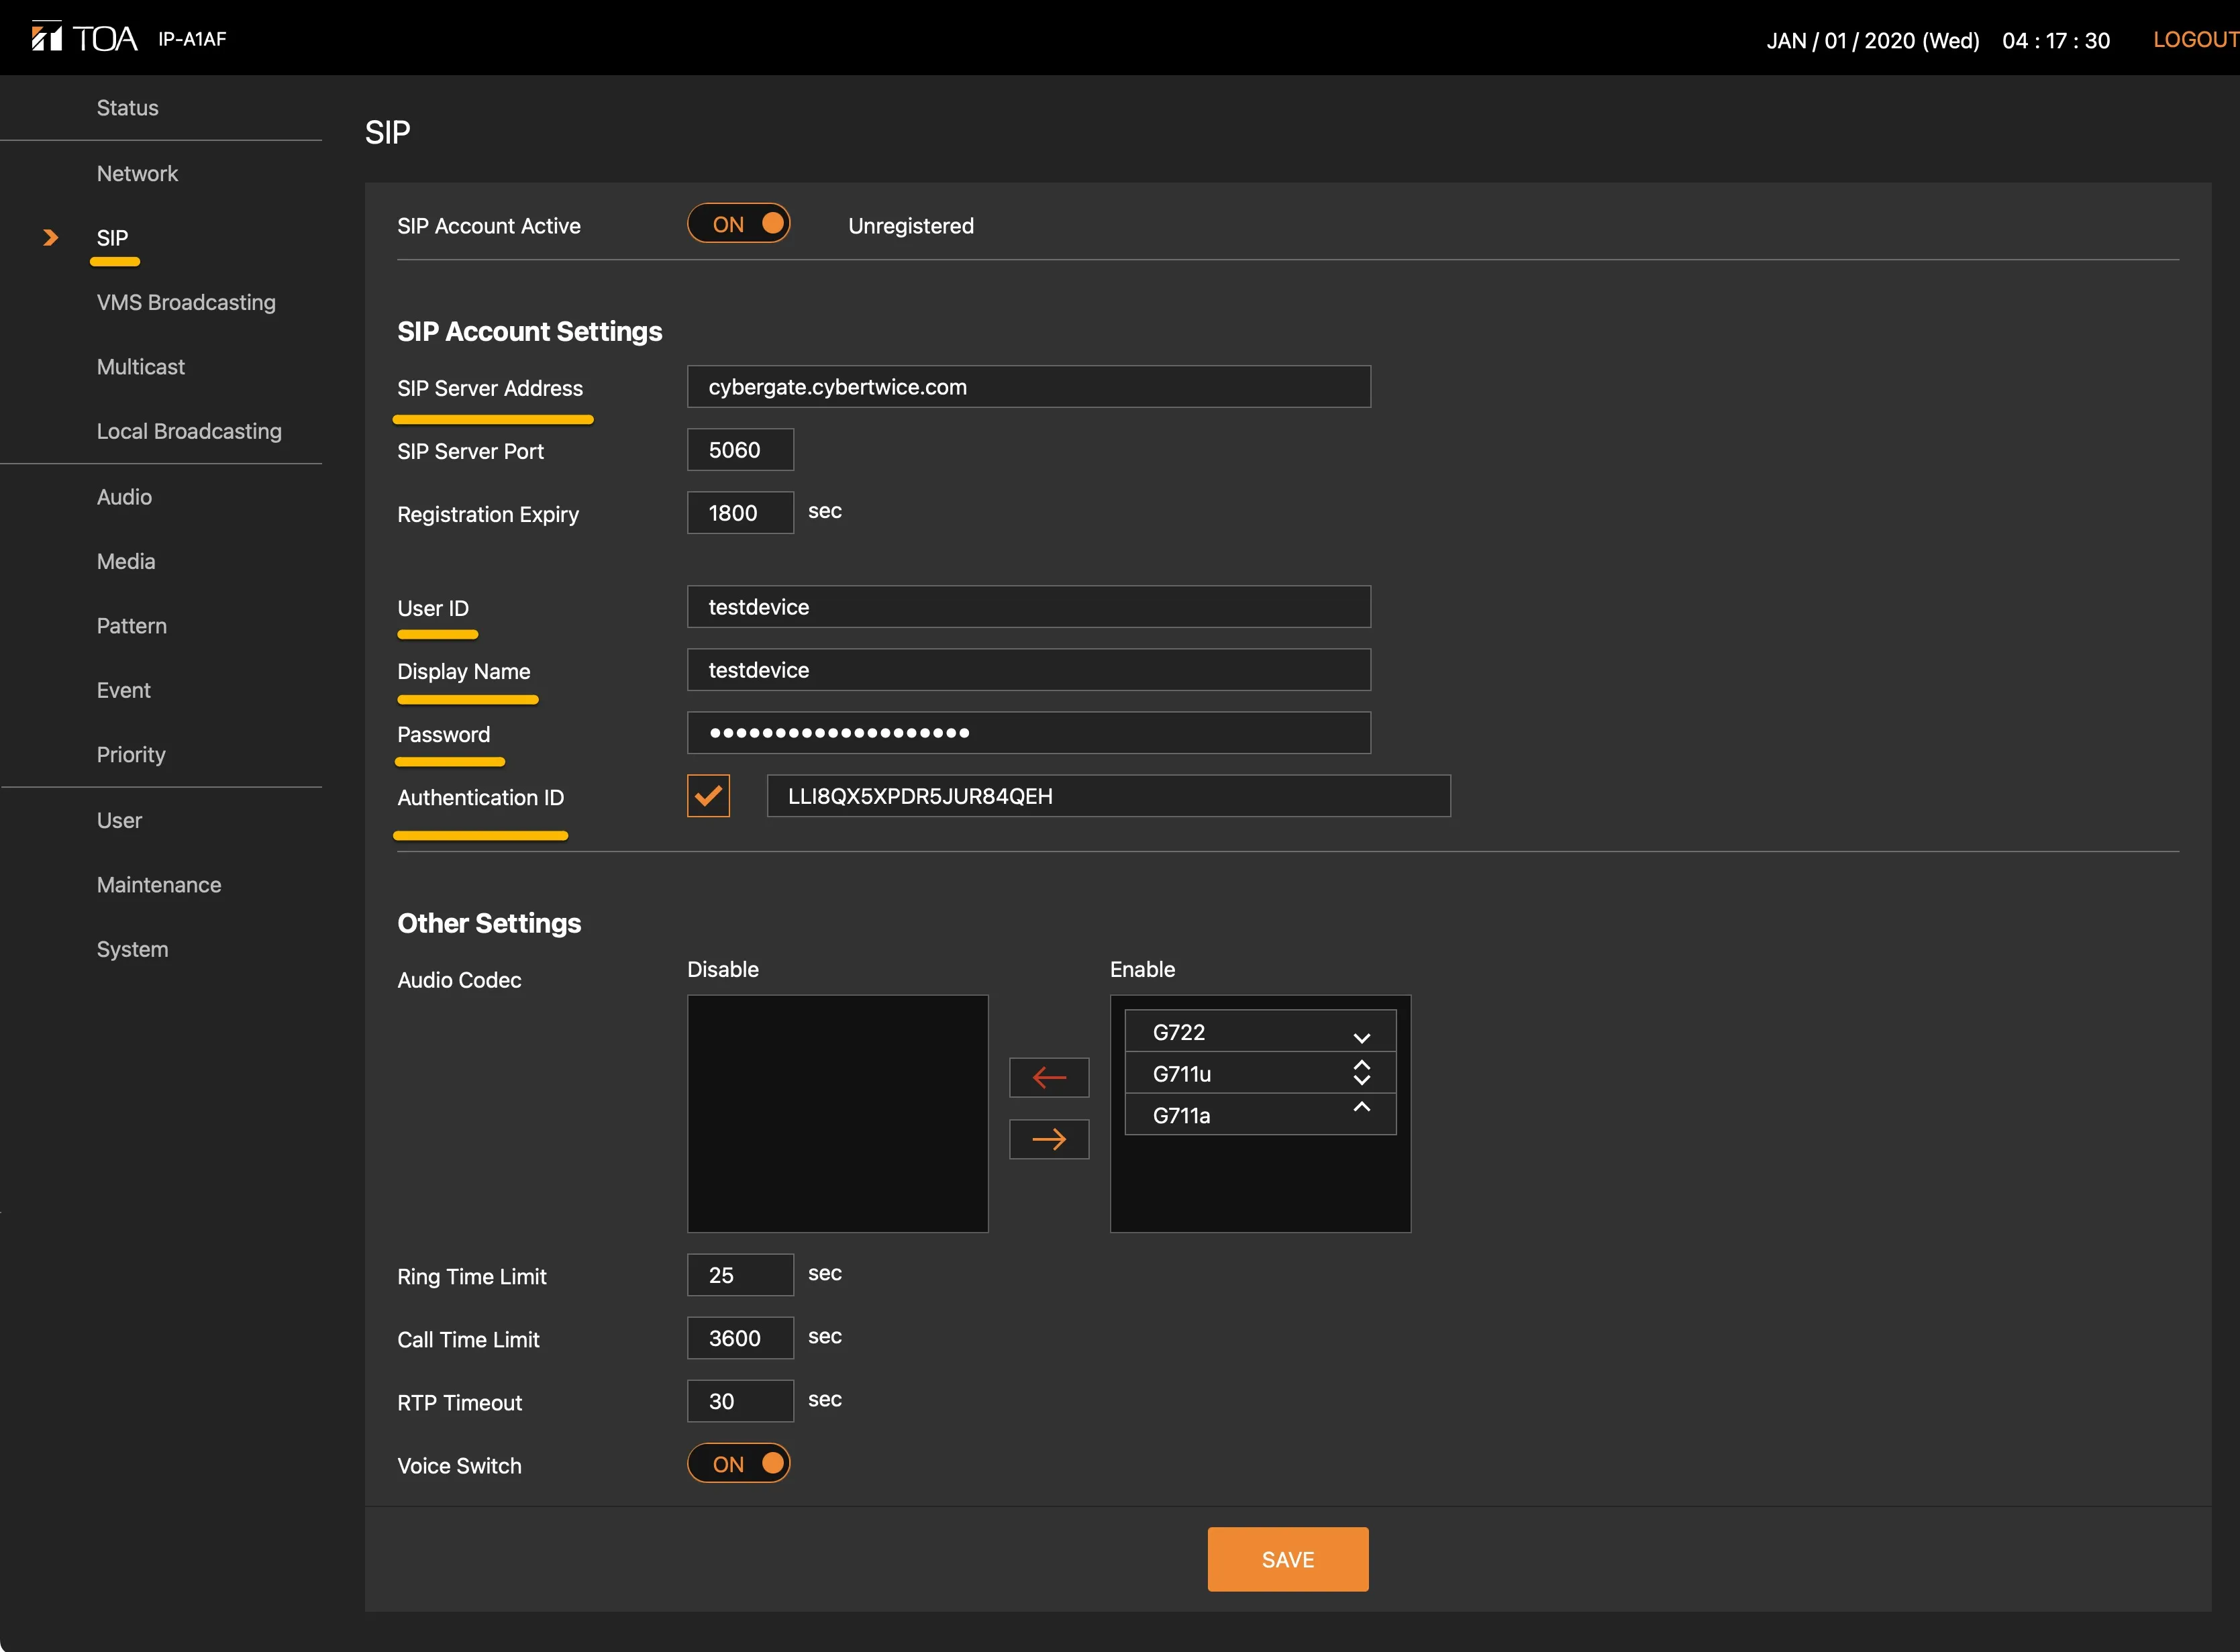
Task: Toggle SIP Account Active switch
Action: tap(739, 224)
